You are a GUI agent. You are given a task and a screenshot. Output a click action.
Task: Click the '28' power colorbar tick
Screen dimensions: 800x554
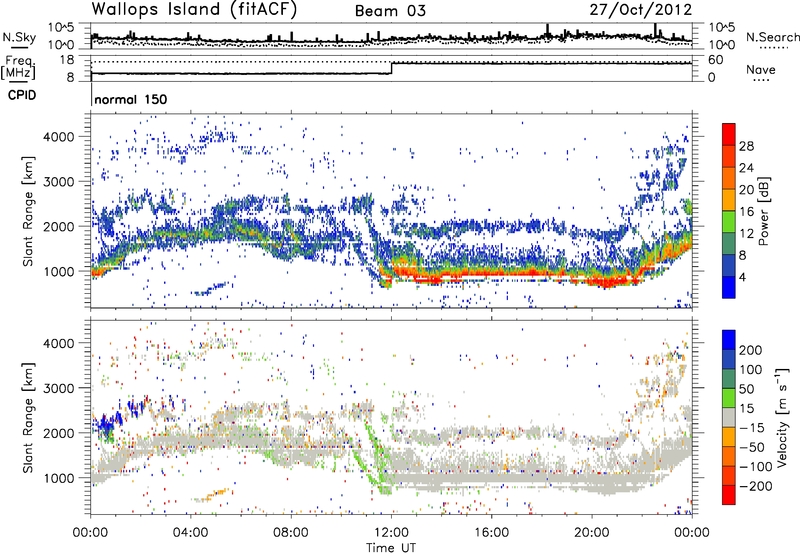point(746,146)
